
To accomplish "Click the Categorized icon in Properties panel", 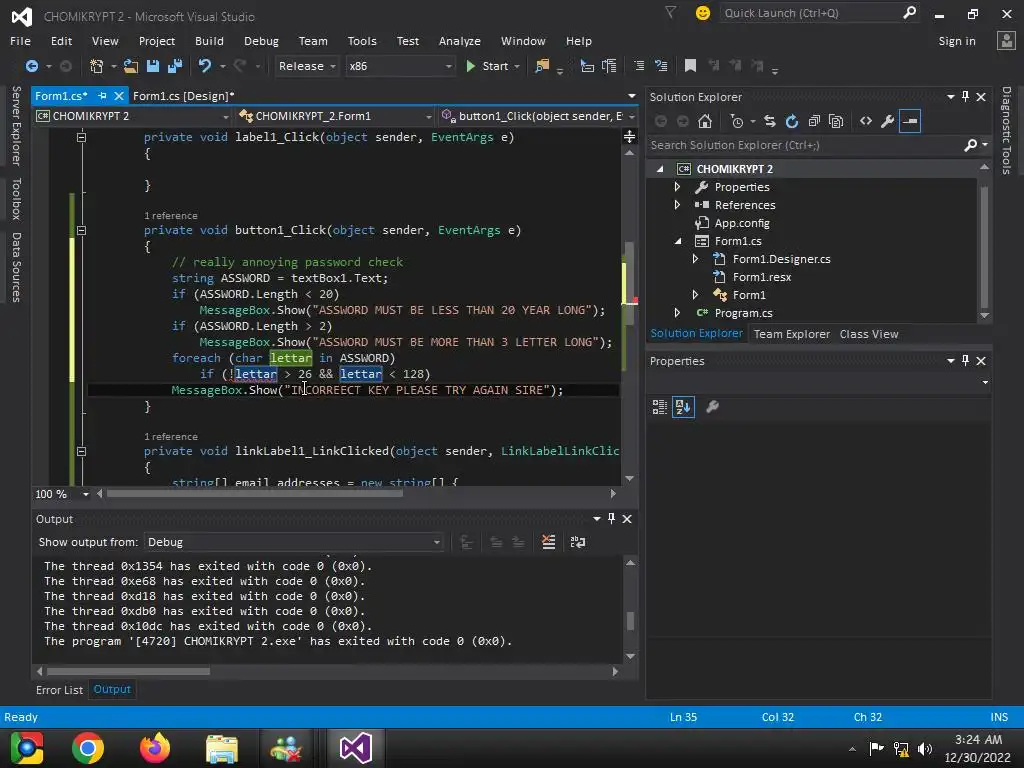I will pos(660,407).
